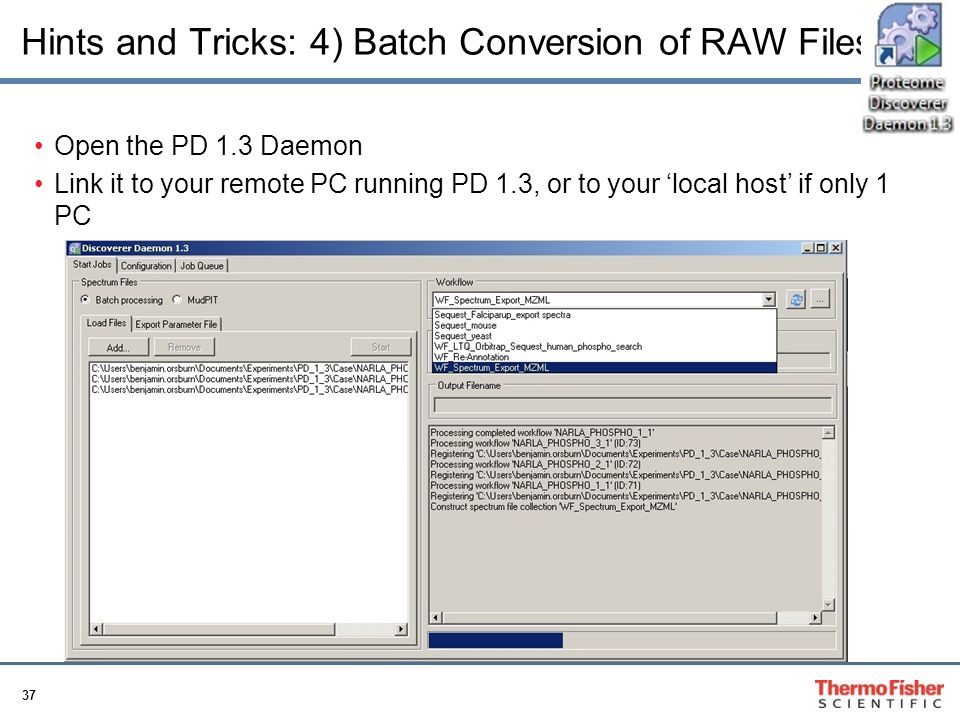The width and height of the screenshot is (960, 720).
Task: Open the Proteome Discoverer Daemon 1.3 shortcut icon
Action: click(908, 66)
